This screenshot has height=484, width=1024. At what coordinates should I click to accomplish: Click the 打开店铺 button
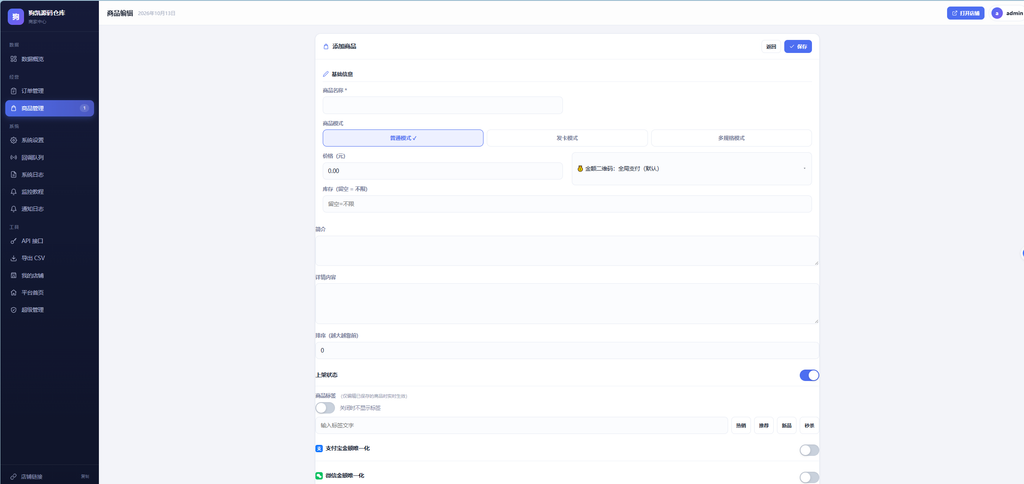(965, 13)
